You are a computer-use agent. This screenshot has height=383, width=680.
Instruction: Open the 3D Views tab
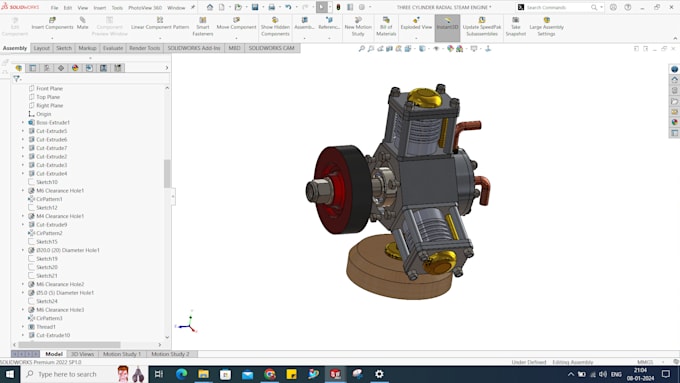[x=82, y=354]
